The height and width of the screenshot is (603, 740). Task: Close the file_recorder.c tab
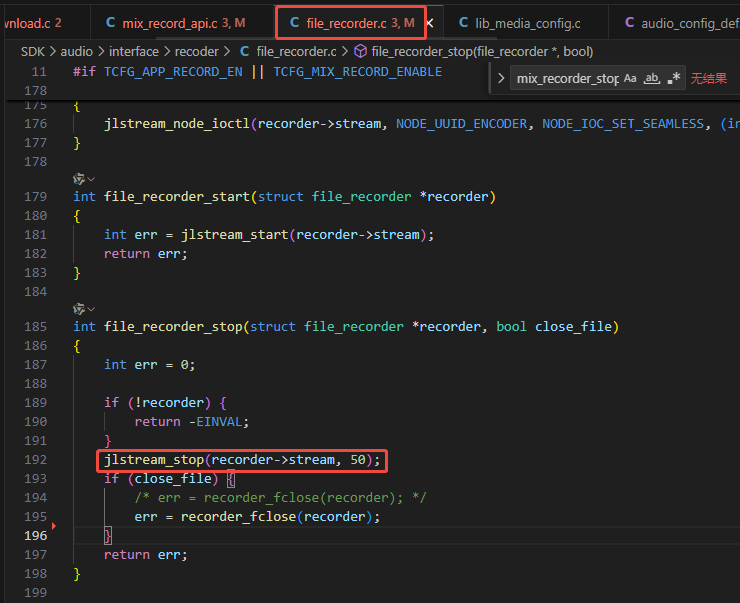[x=430, y=23]
